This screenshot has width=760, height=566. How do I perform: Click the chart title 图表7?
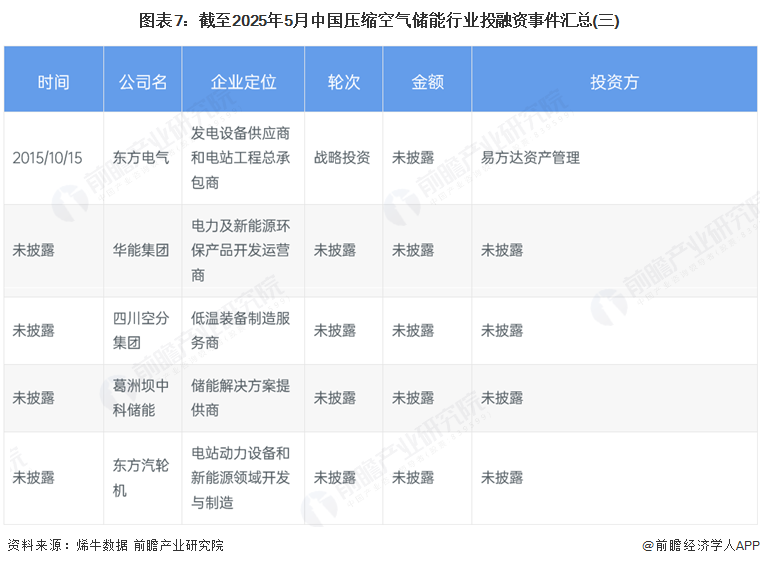379,20
